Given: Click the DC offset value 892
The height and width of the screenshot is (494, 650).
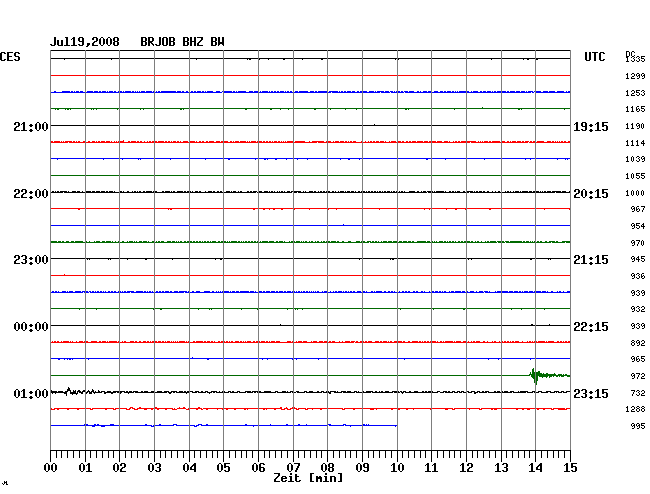Looking at the screenshot, I should pyautogui.click(x=638, y=343).
